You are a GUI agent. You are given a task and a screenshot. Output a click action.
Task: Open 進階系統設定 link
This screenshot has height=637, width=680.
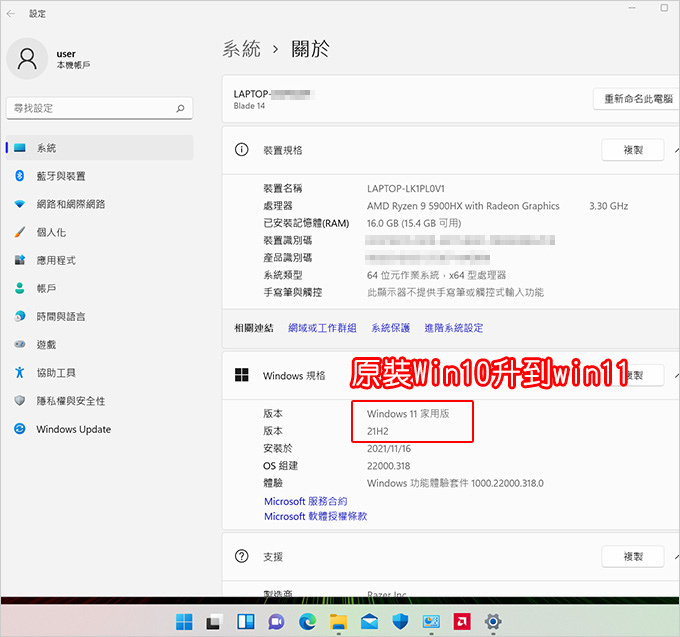(454, 328)
